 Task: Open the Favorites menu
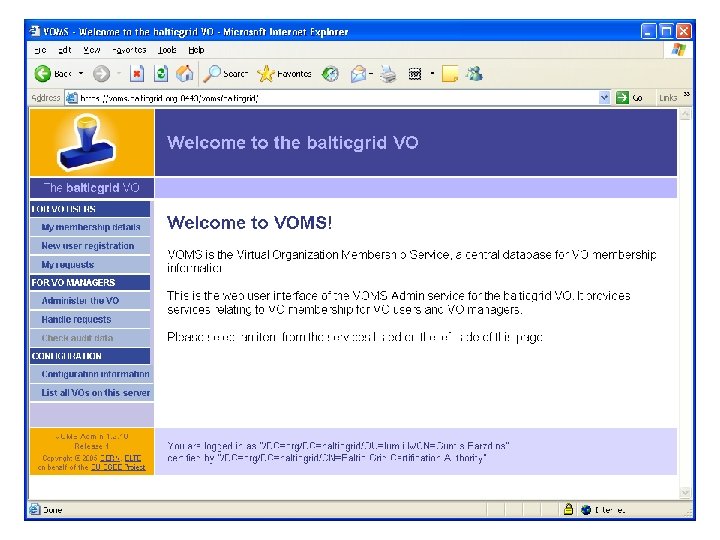(129, 50)
